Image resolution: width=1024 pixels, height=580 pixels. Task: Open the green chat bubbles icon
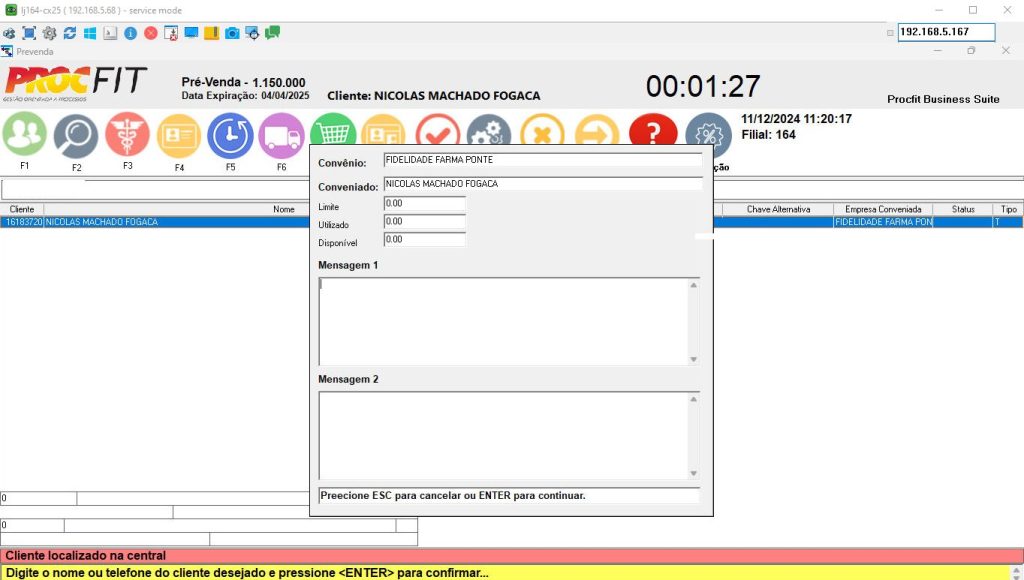click(272, 32)
